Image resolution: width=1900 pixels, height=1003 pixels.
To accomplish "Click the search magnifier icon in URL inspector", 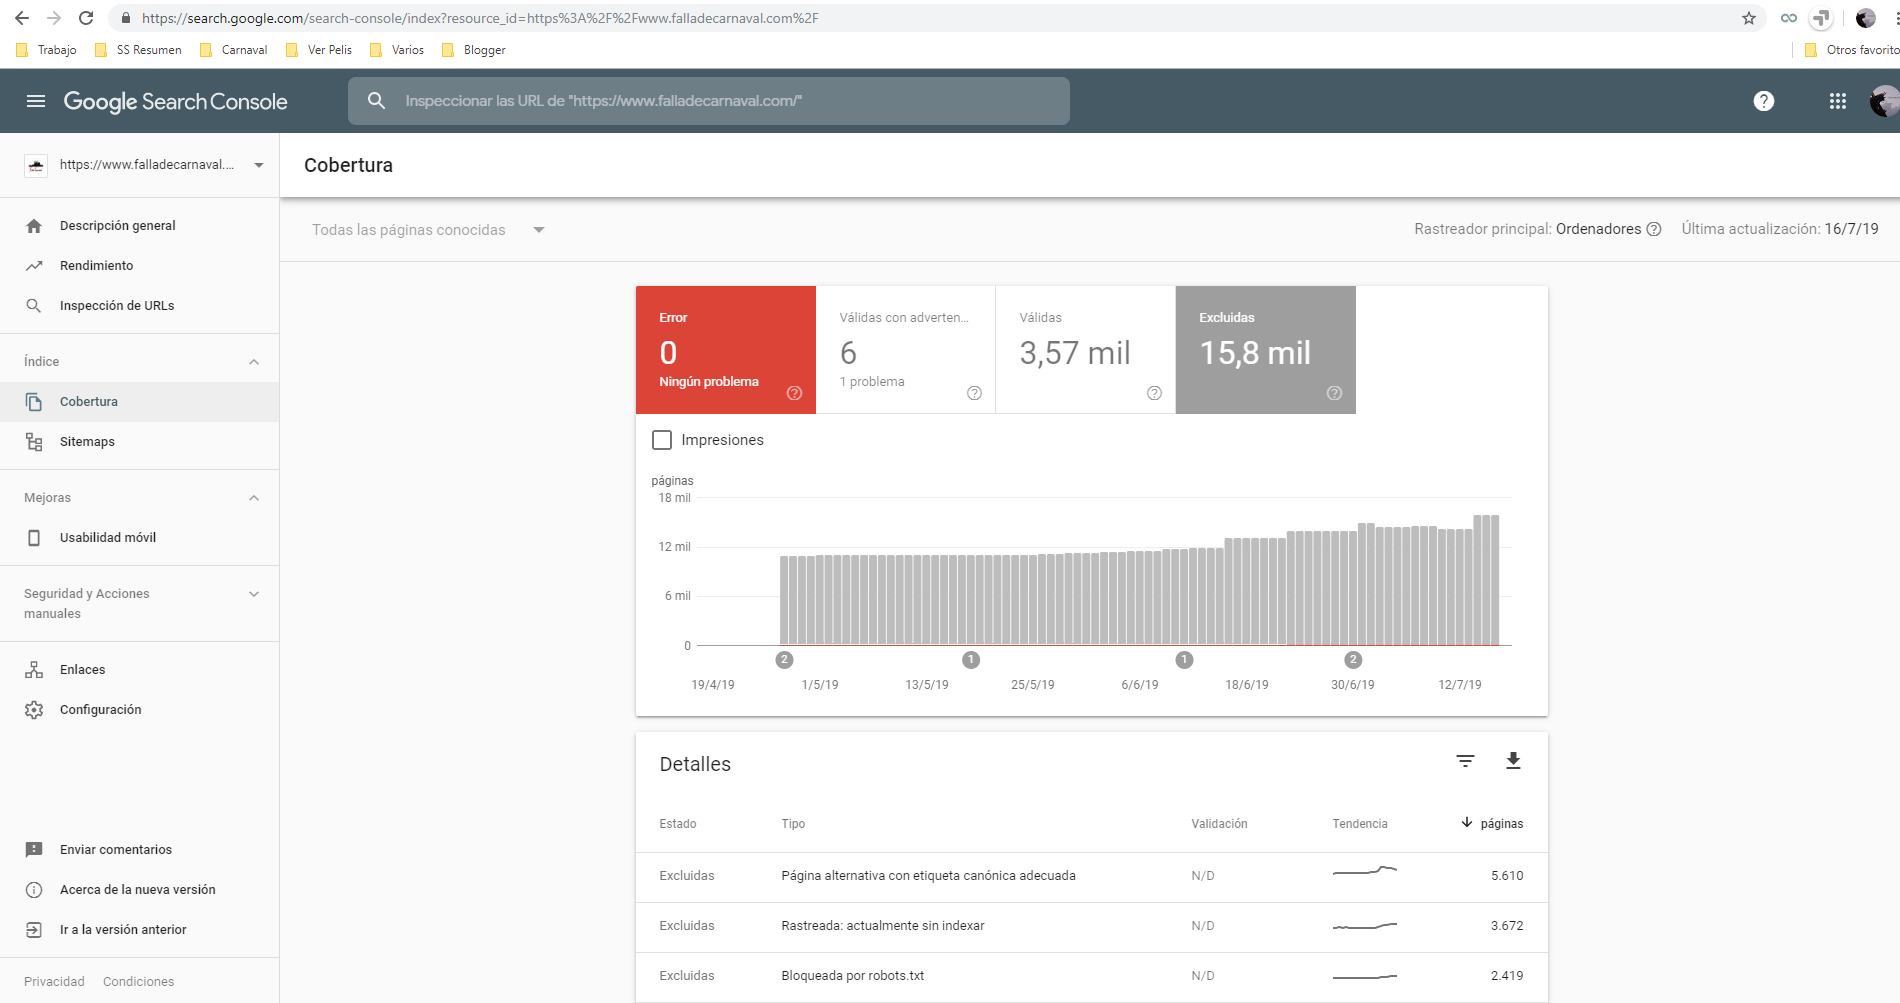I will 376,101.
